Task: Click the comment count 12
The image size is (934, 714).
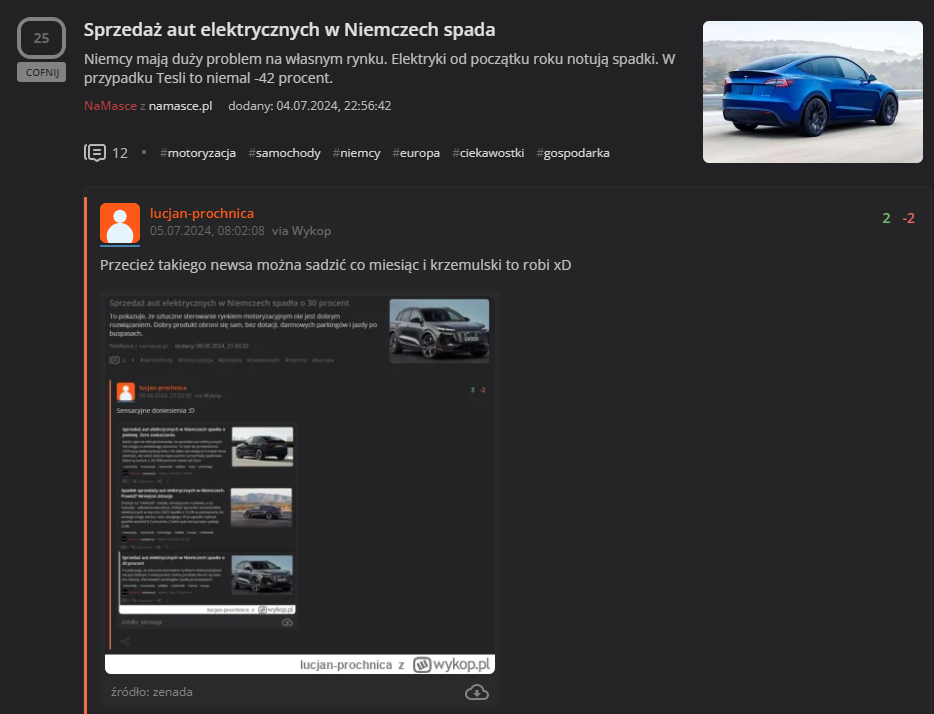Action: [120, 154]
